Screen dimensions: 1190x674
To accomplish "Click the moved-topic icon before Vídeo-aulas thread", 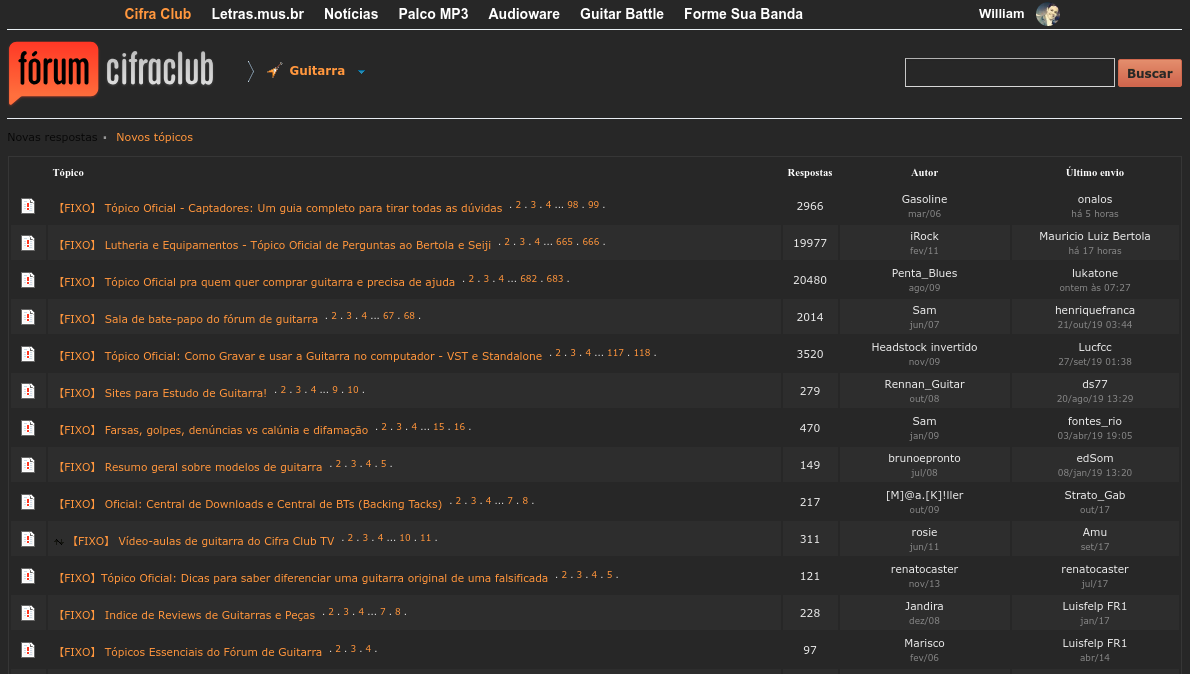I will click(59, 541).
